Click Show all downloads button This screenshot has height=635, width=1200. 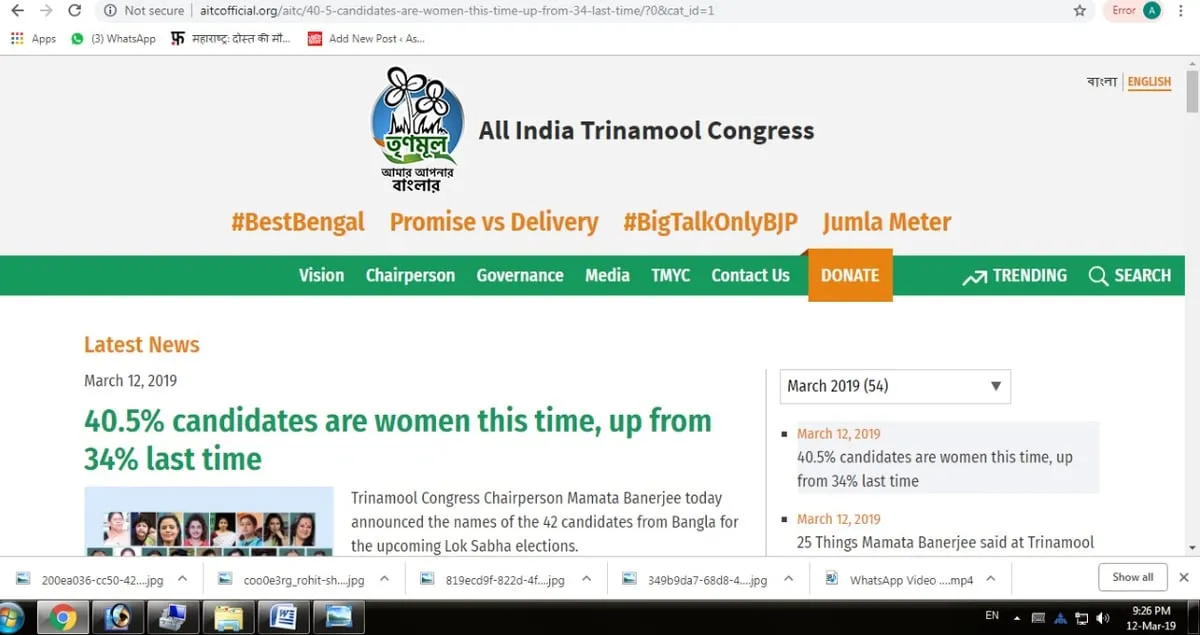tap(1132, 577)
